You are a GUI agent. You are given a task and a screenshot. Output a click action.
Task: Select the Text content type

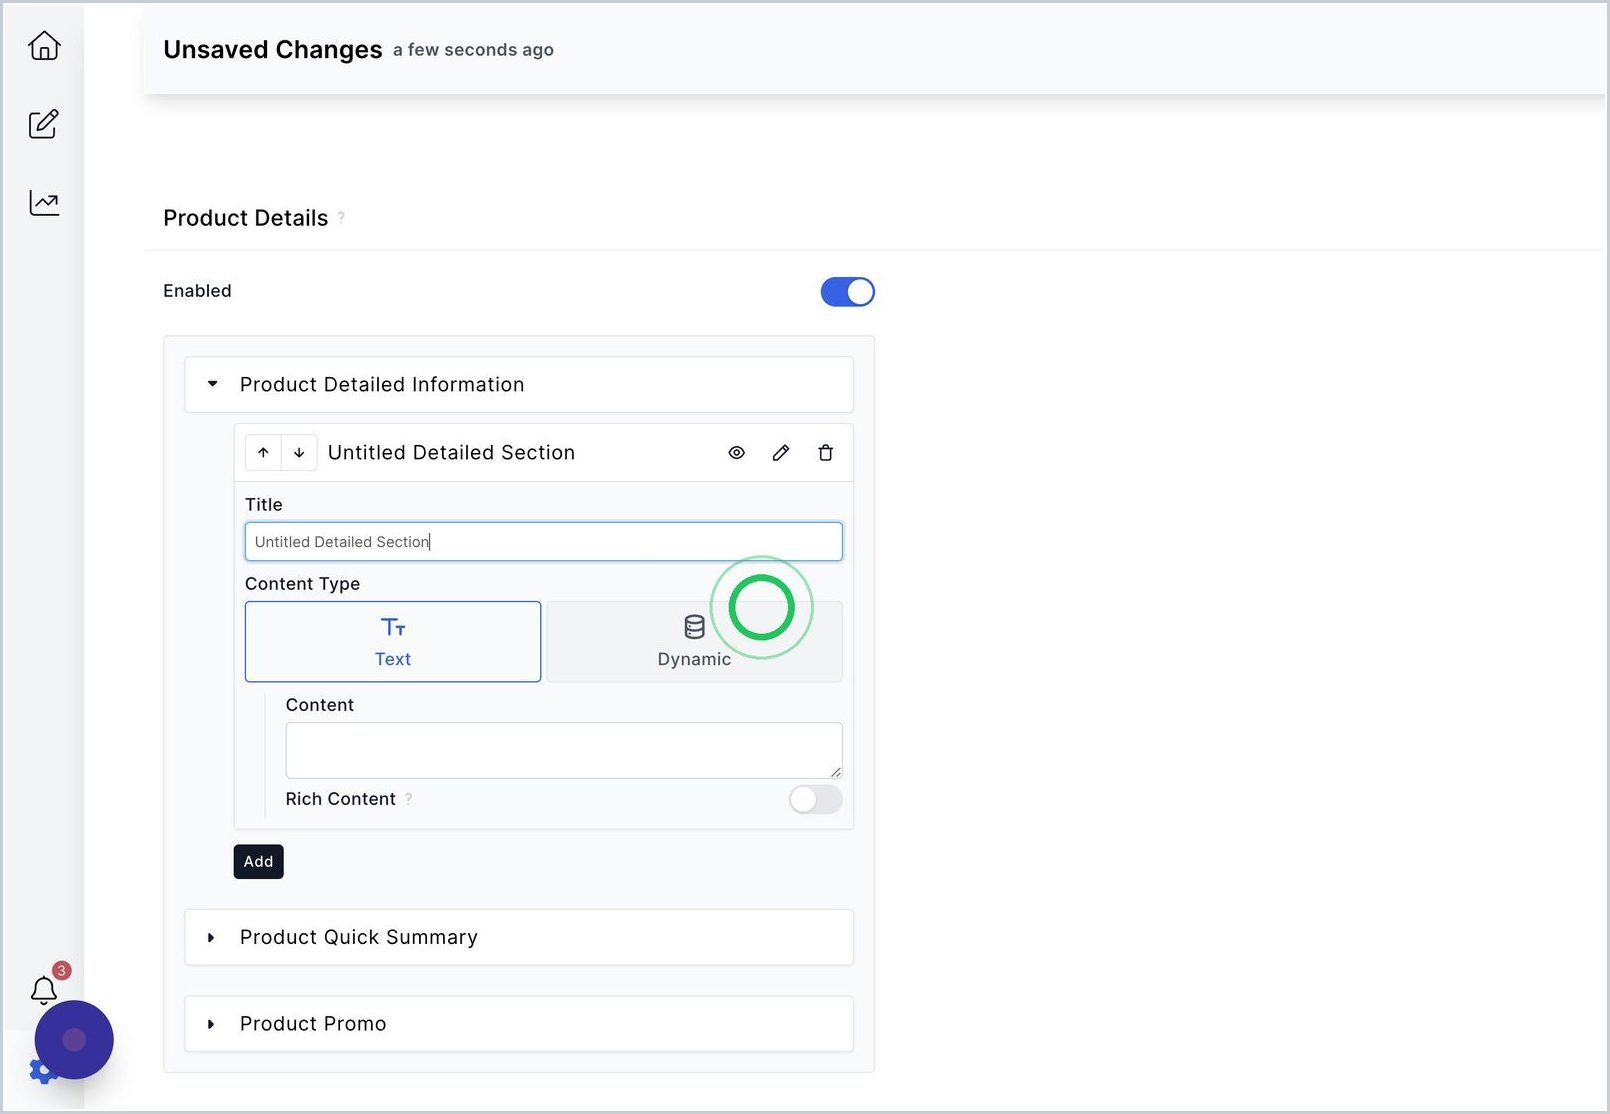pyautogui.click(x=393, y=642)
